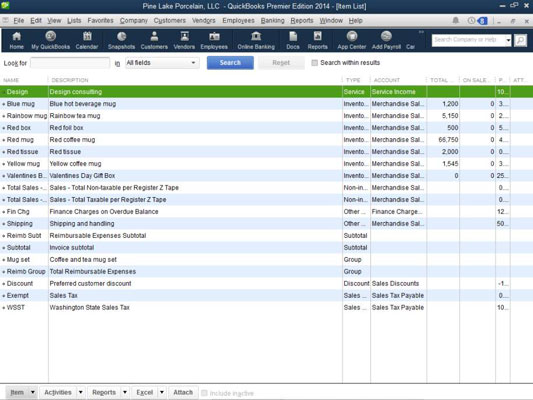
Task: Open the Item button dropdown arrow
Action: coord(33,392)
